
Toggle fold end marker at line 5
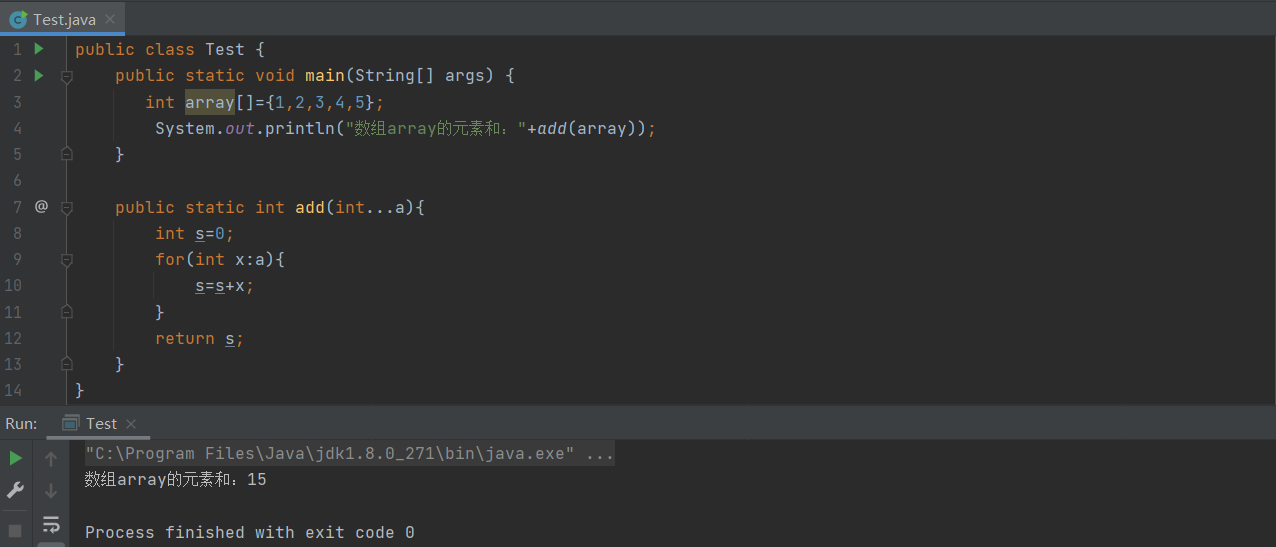click(x=66, y=154)
